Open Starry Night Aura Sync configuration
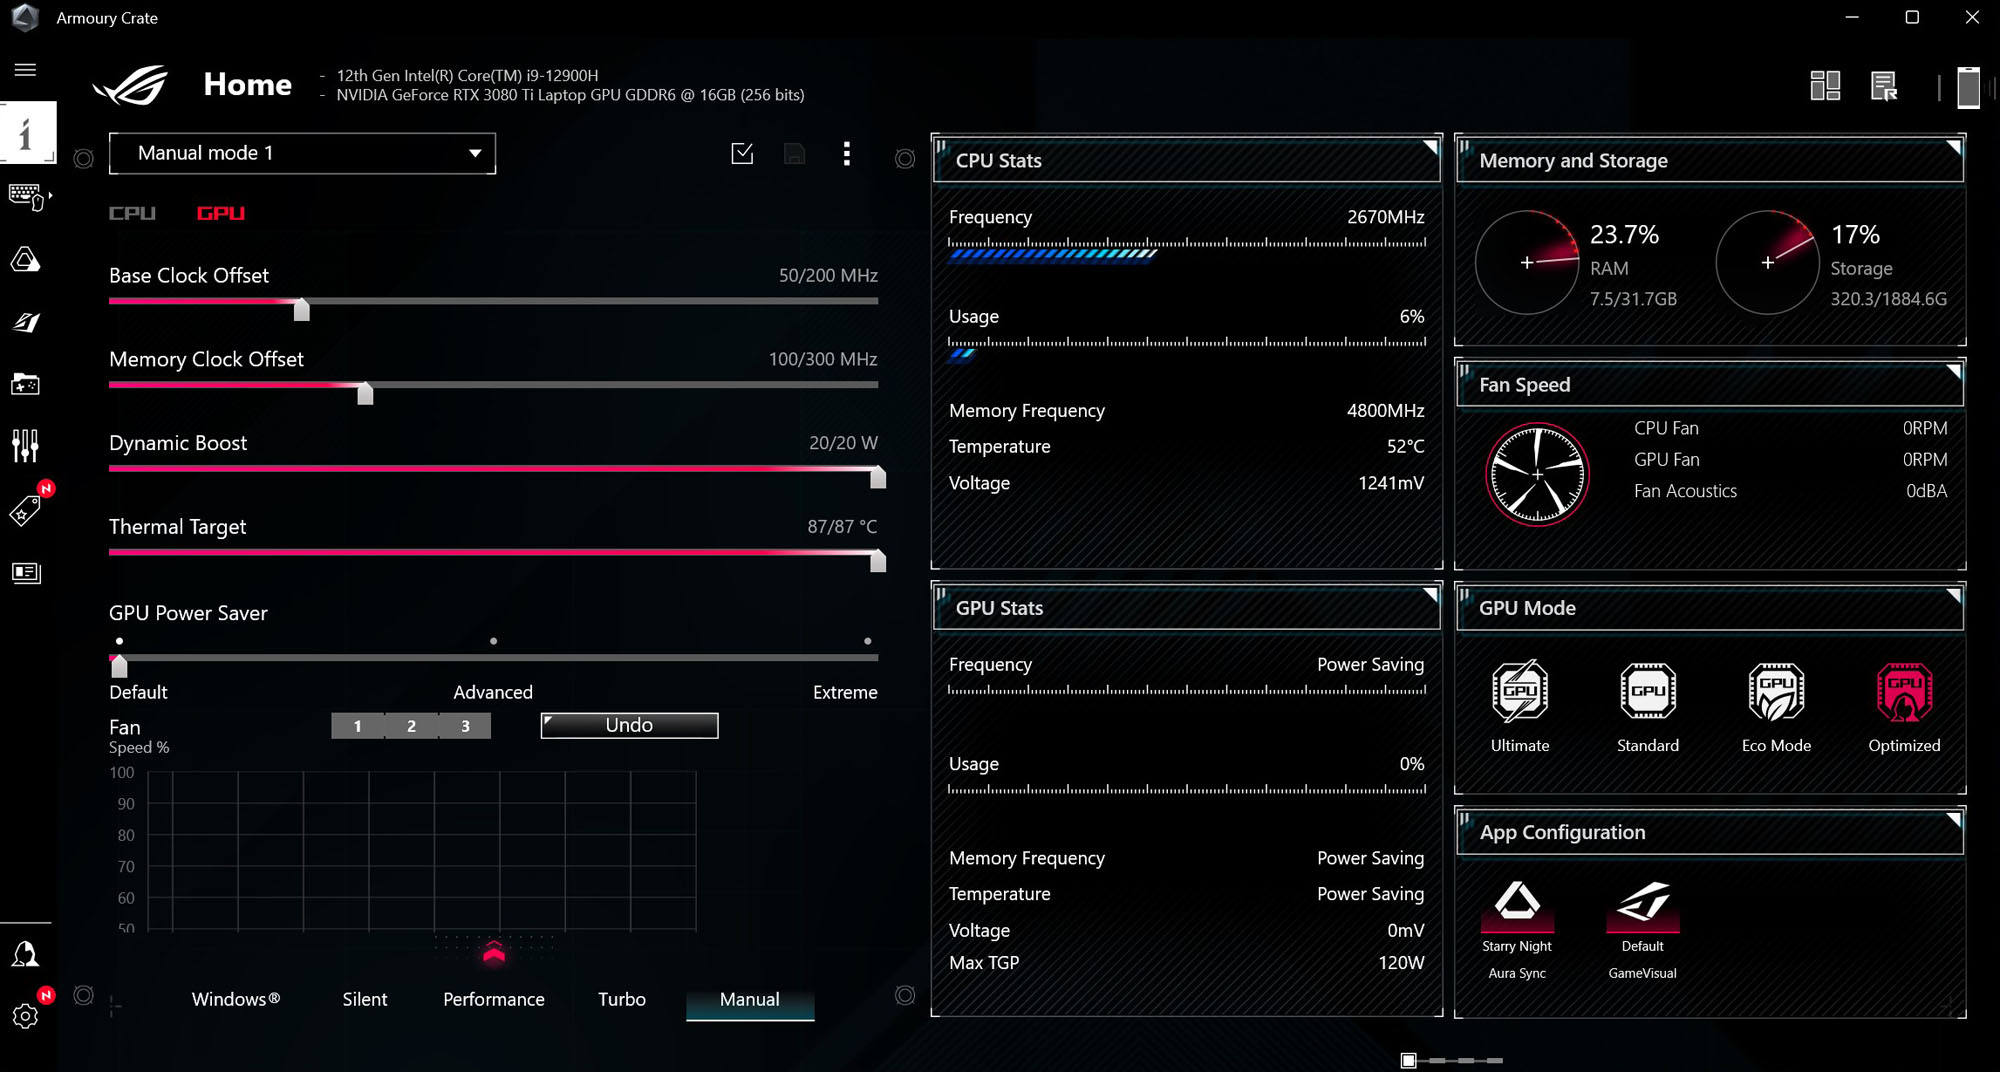The height and width of the screenshot is (1072, 2000). coord(1517,901)
